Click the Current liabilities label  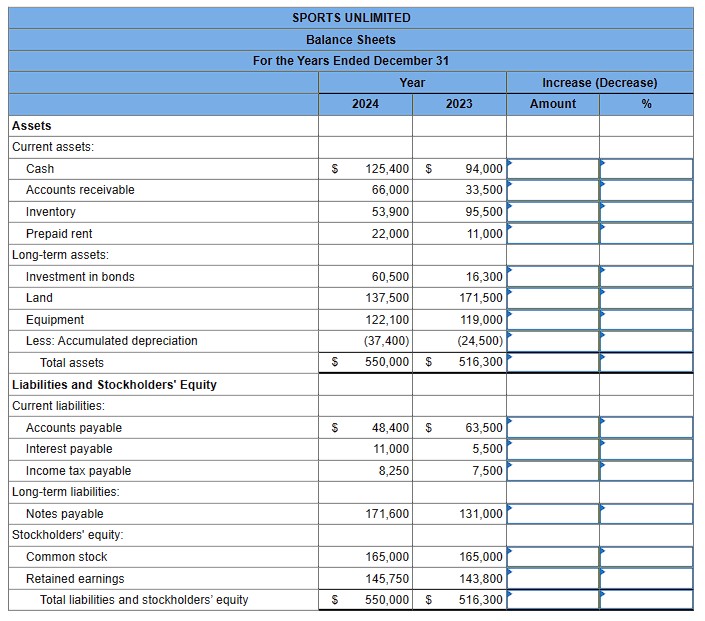tap(58, 406)
